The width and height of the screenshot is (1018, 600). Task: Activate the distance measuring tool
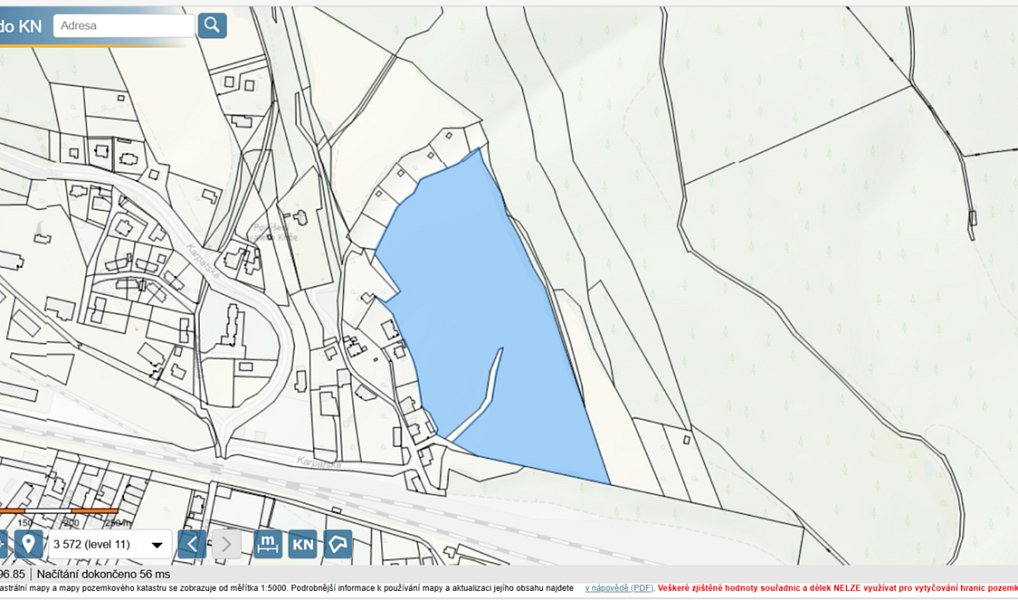pyautogui.click(x=267, y=544)
